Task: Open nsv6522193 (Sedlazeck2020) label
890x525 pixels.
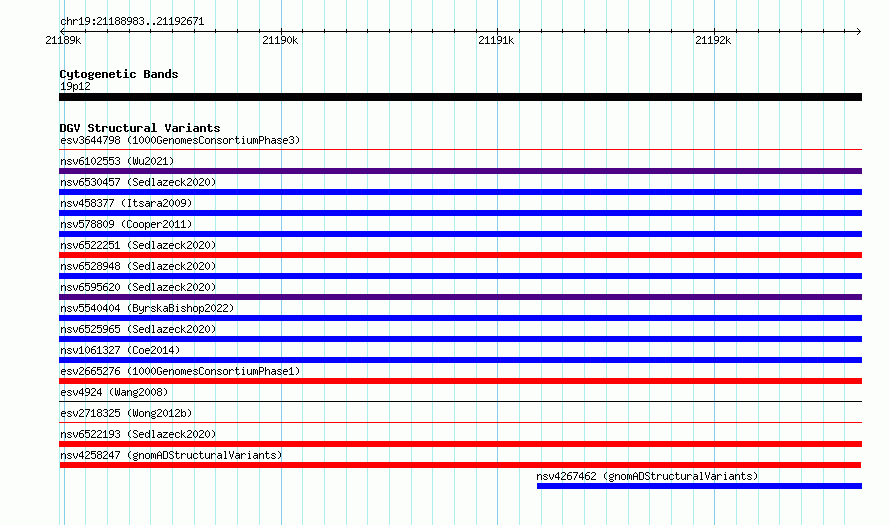Action: pyautogui.click(x=138, y=434)
